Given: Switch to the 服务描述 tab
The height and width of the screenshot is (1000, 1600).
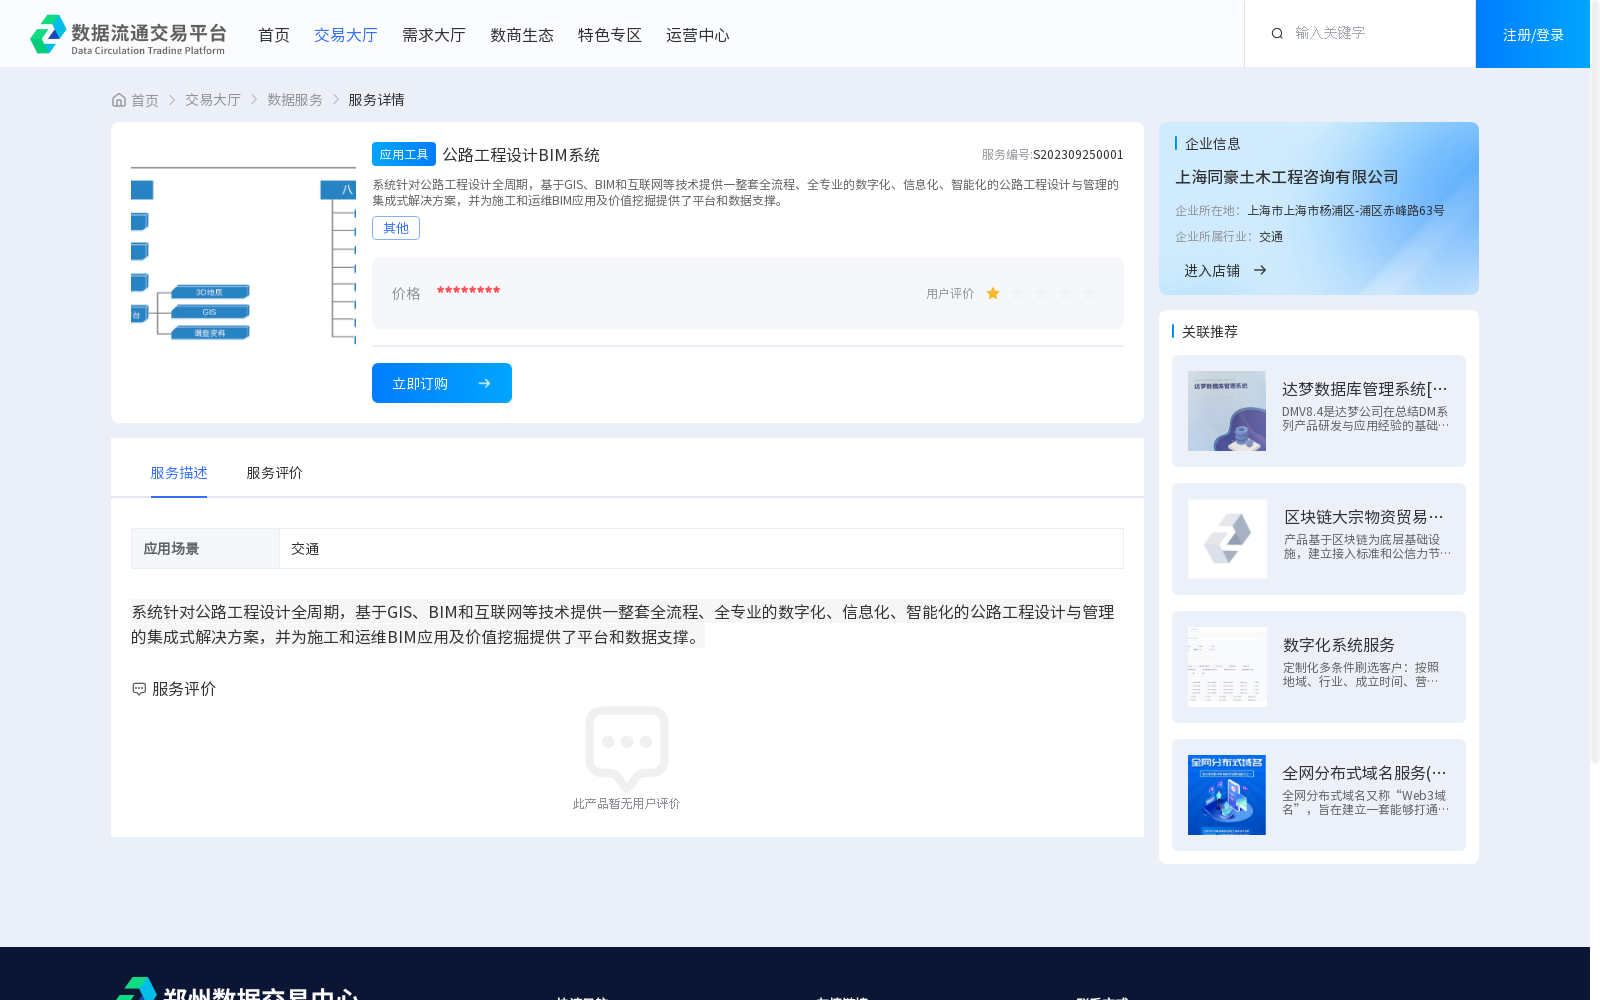Looking at the screenshot, I should (x=179, y=473).
